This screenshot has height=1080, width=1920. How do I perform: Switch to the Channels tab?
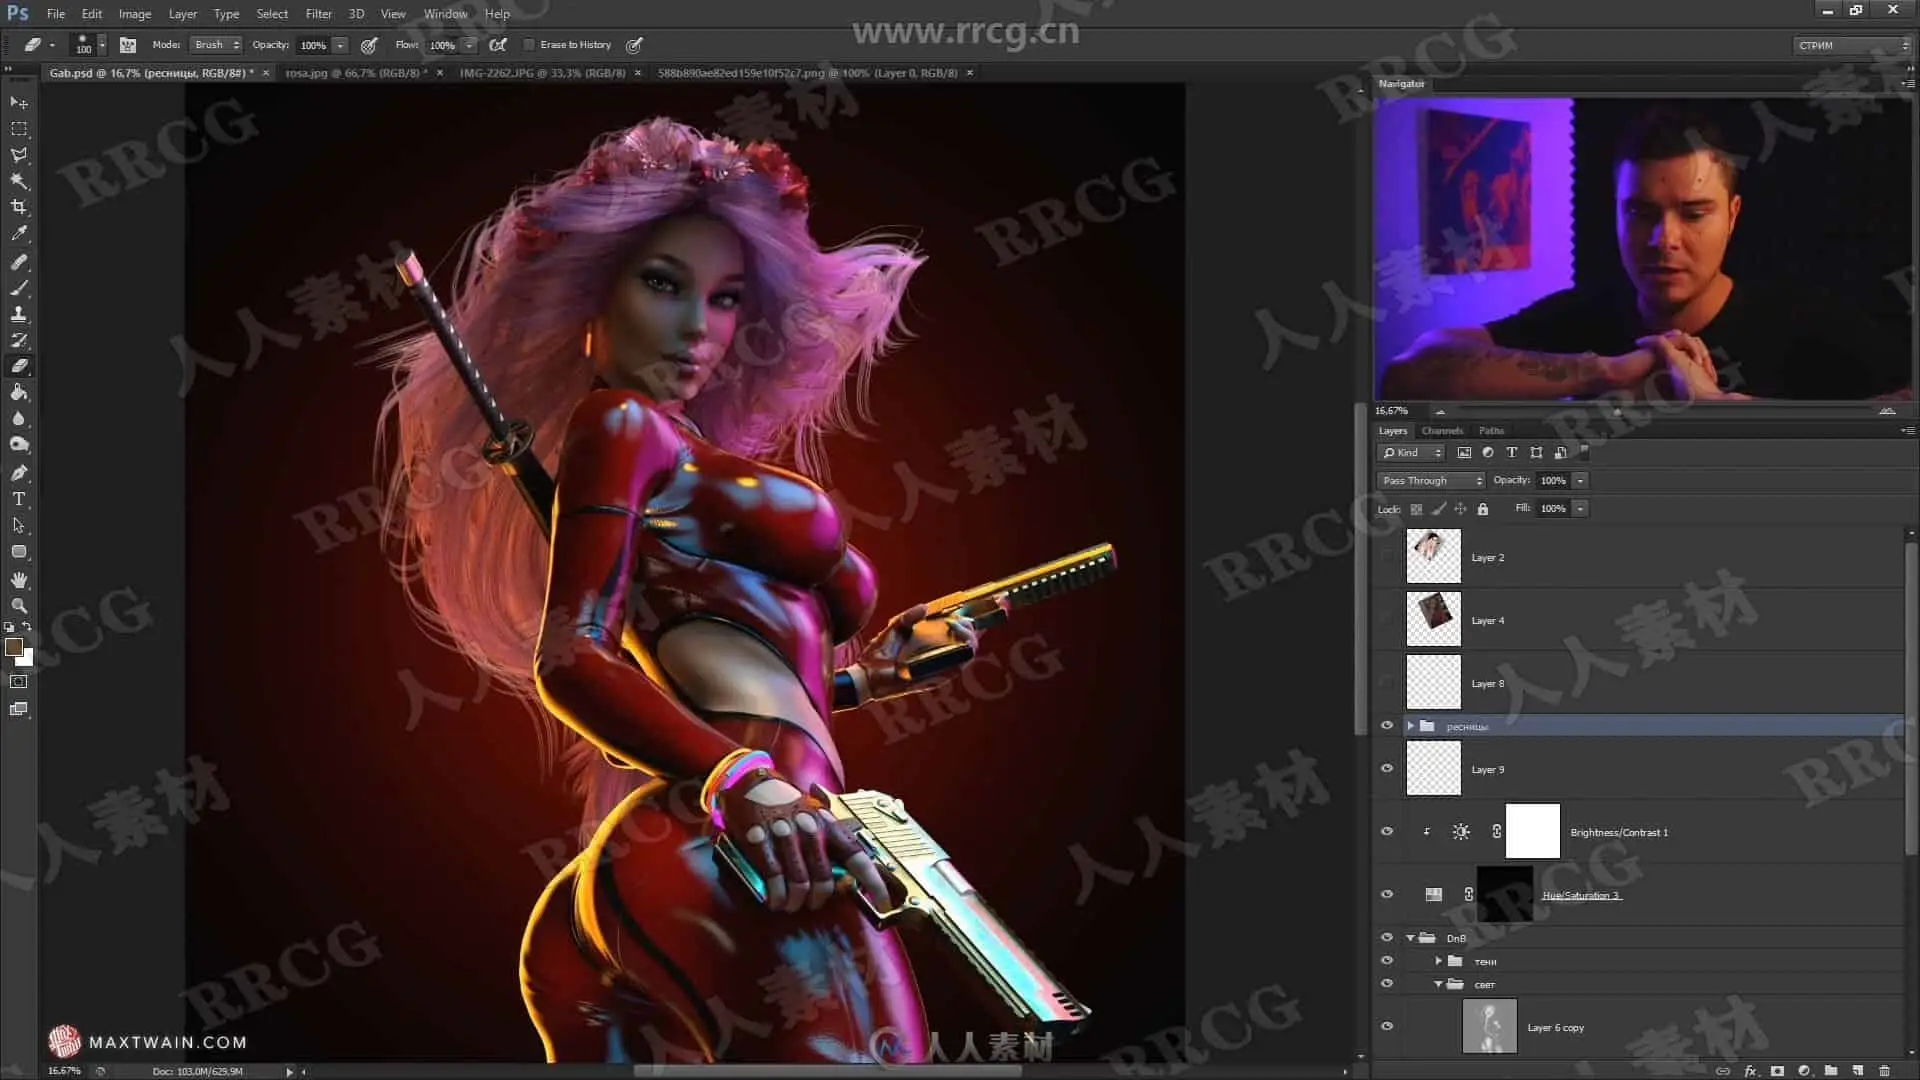(1442, 431)
